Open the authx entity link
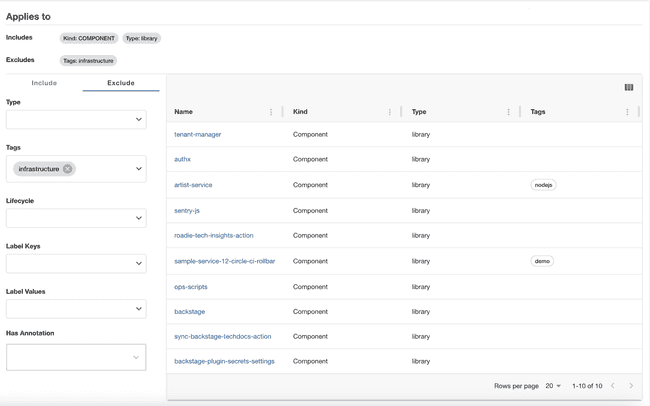The image size is (650, 406). click(x=182, y=159)
